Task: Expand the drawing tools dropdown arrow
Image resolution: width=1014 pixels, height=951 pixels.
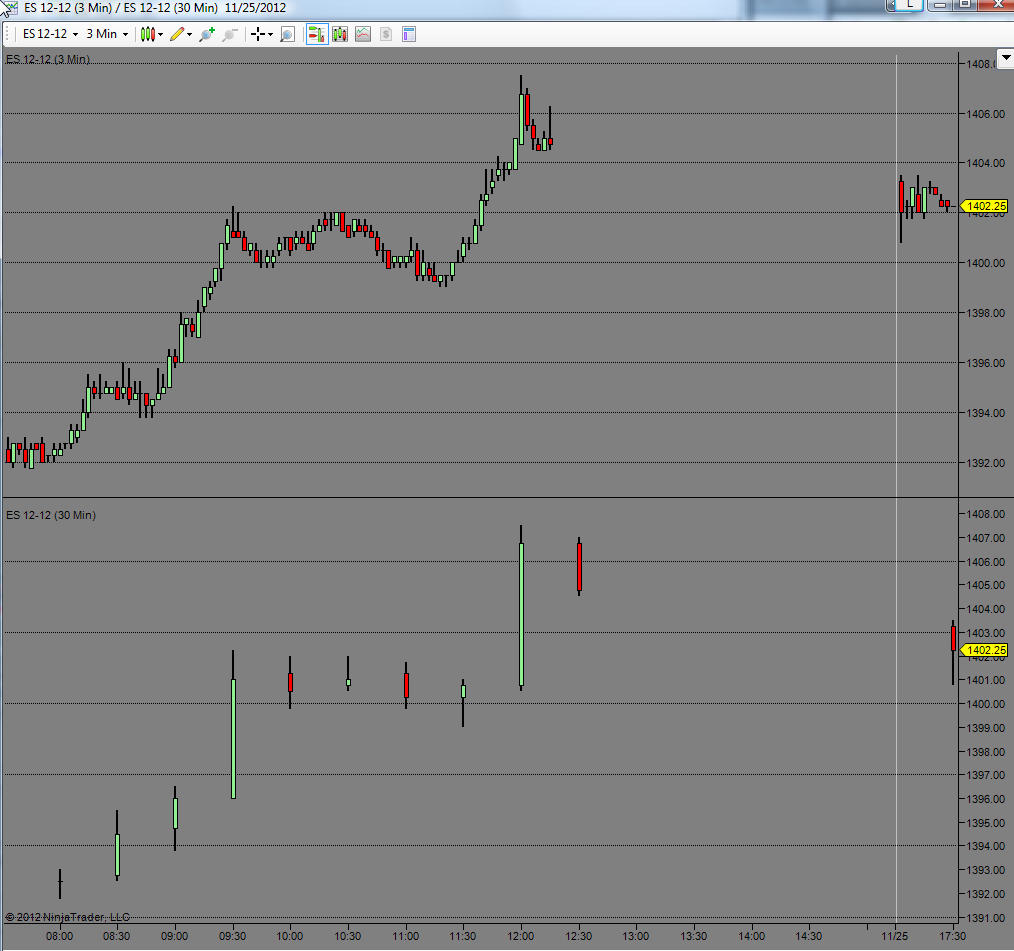Action: click(189, 34)
